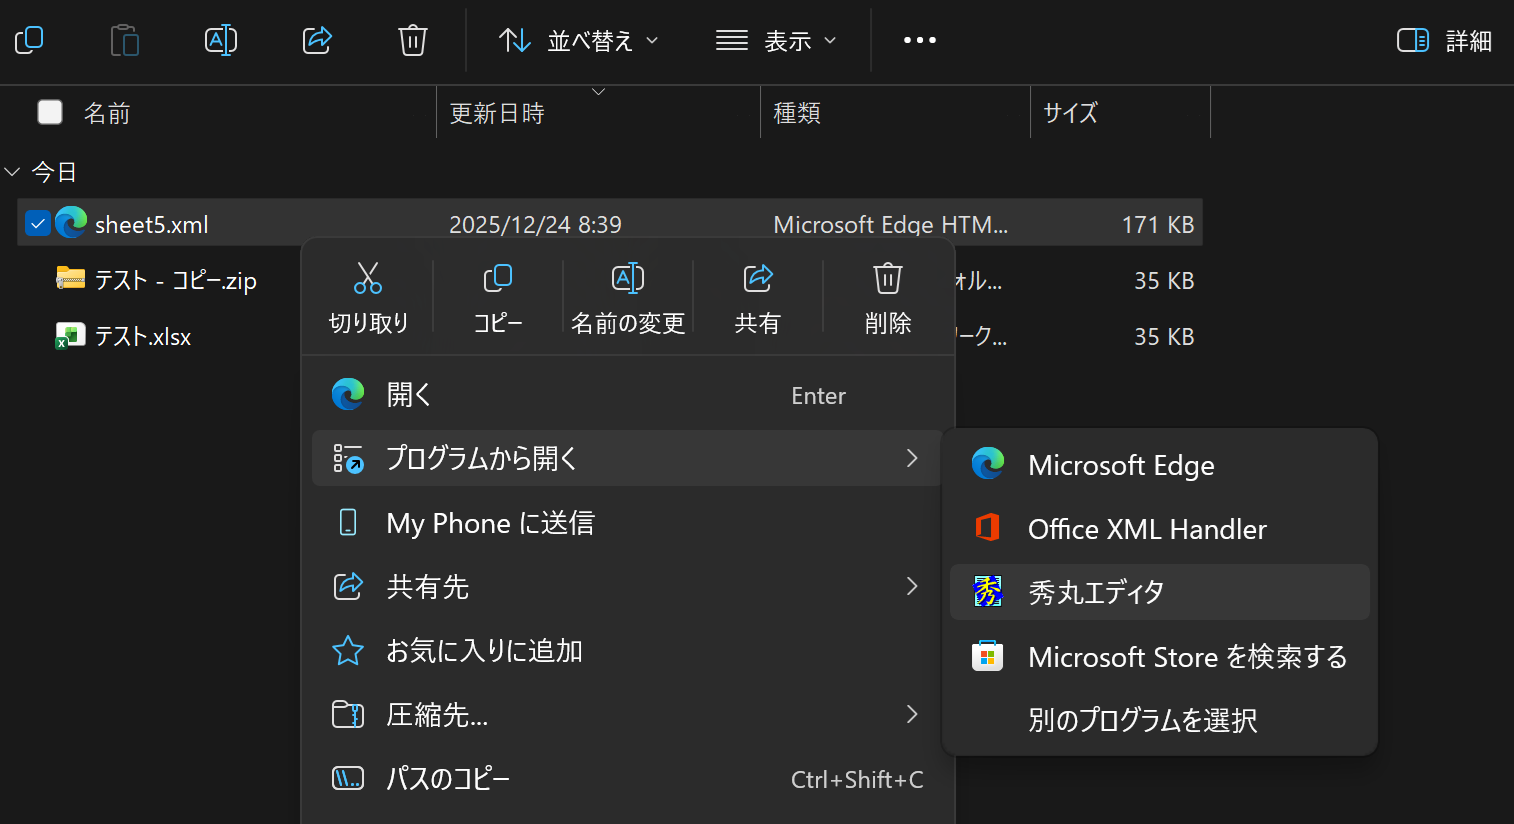
Task: Click the delete (削除) icon in context menu
Action: click(887, 279)
